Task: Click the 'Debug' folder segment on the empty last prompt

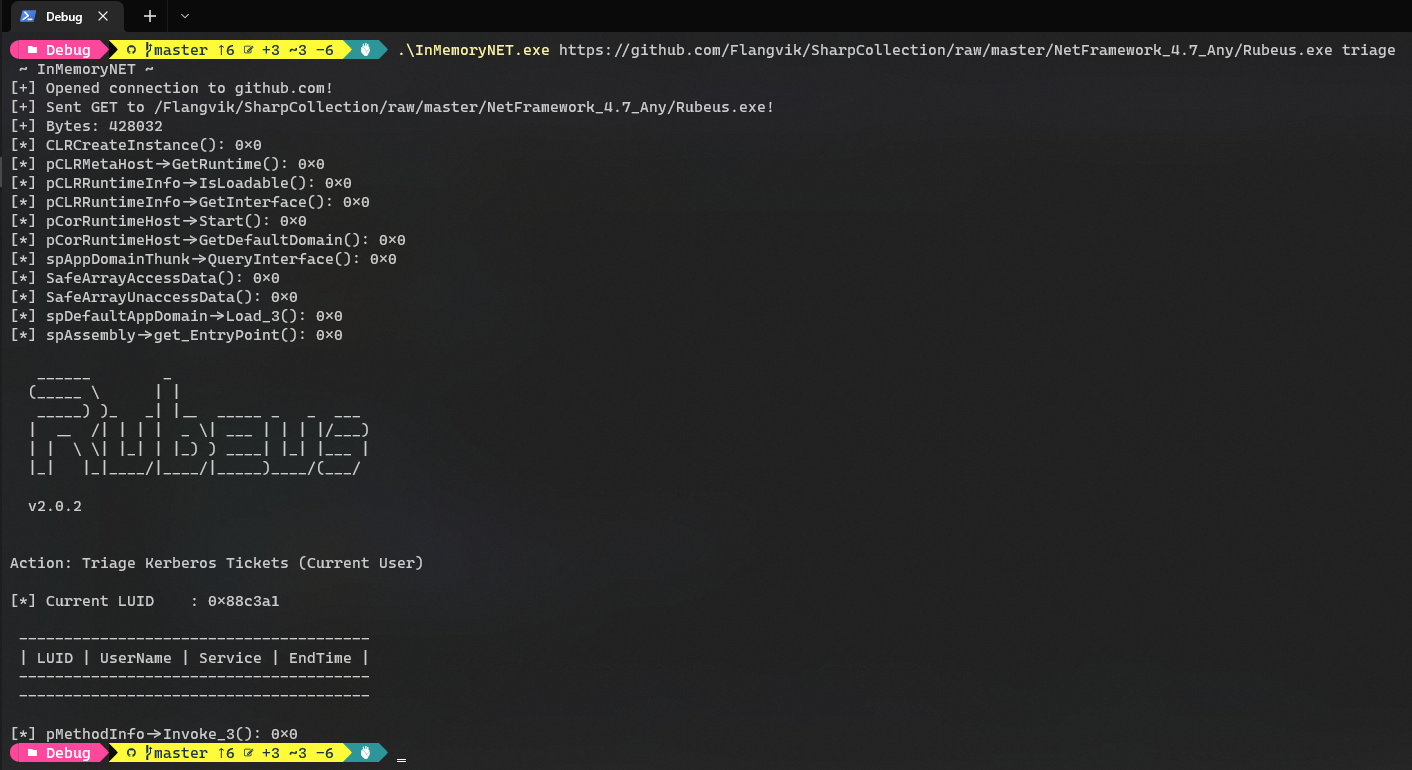Action: coord(60,753)
